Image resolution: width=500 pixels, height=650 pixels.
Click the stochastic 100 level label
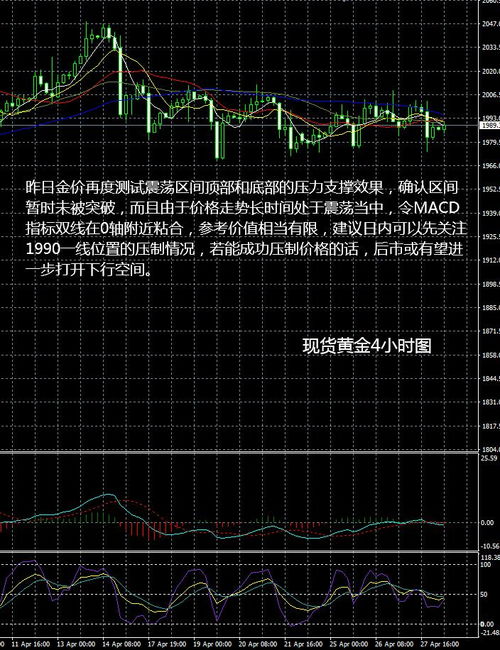tap(485, 565)
